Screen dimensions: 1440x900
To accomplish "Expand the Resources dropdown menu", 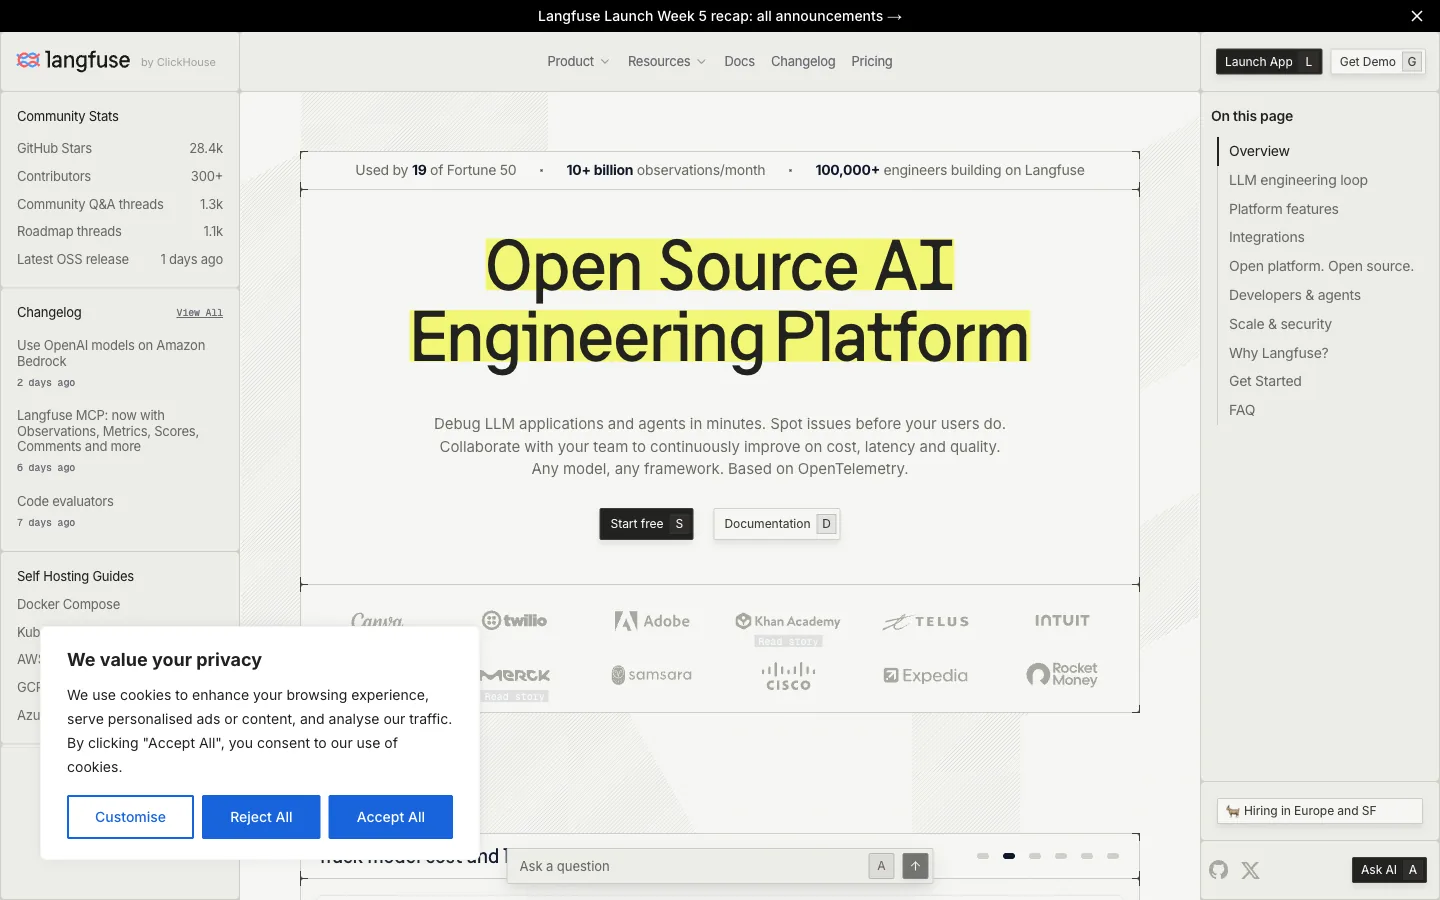I will click(667, 61).
